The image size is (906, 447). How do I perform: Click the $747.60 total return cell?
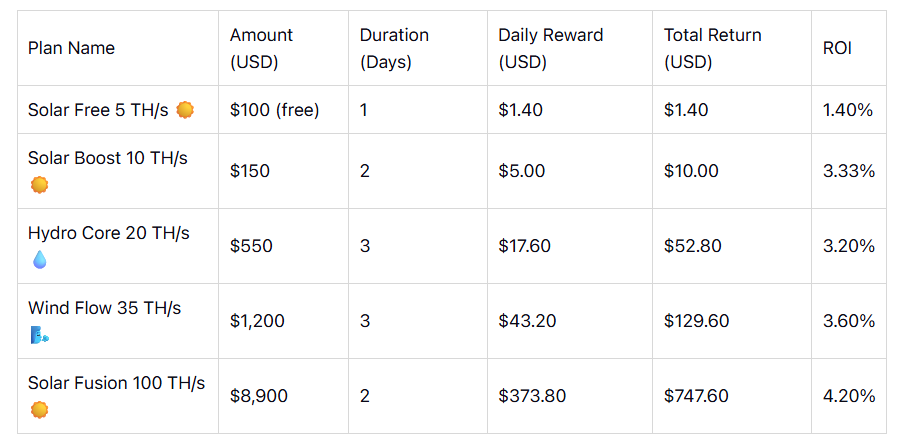(696, 396)
